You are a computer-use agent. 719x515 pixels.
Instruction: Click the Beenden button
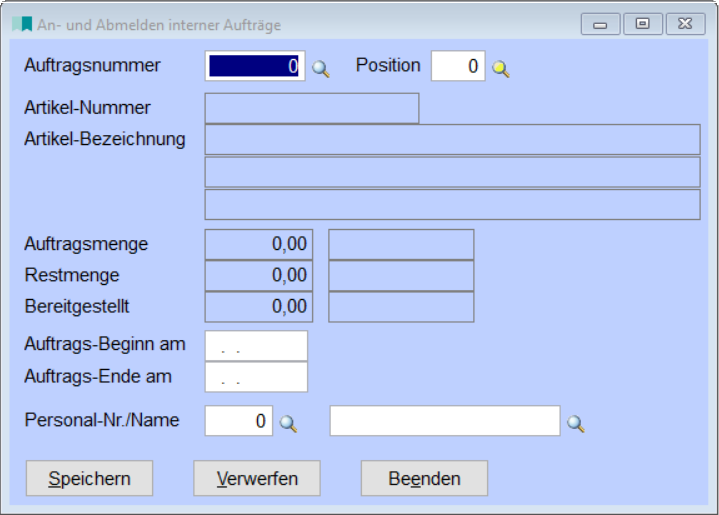[x=424, y=479]
